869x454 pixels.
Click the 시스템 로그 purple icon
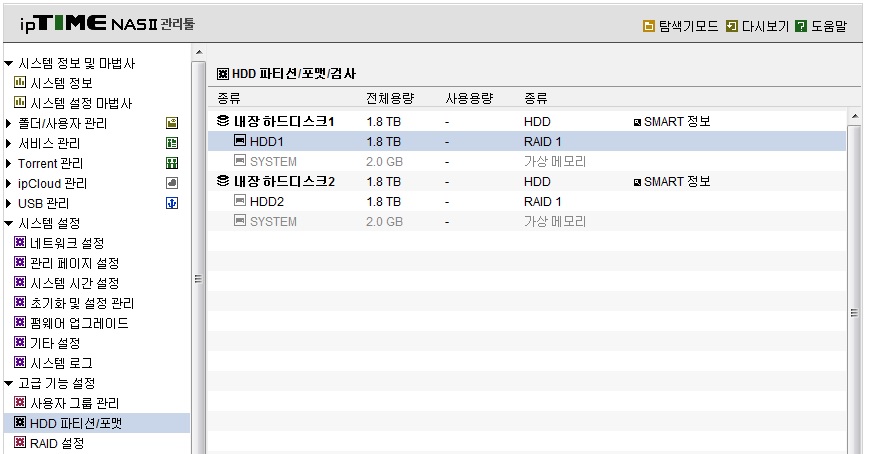click(x=20, y=362)
